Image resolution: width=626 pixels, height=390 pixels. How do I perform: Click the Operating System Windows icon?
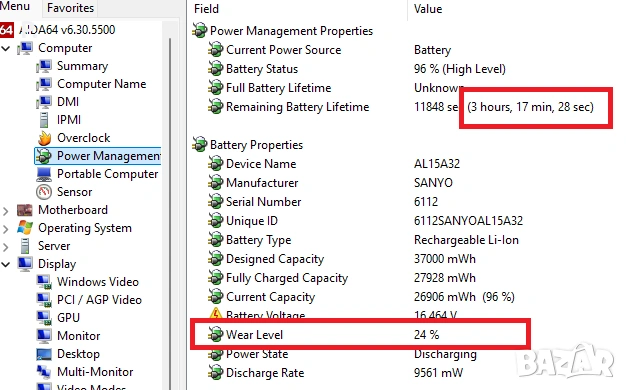pos(25,228)
